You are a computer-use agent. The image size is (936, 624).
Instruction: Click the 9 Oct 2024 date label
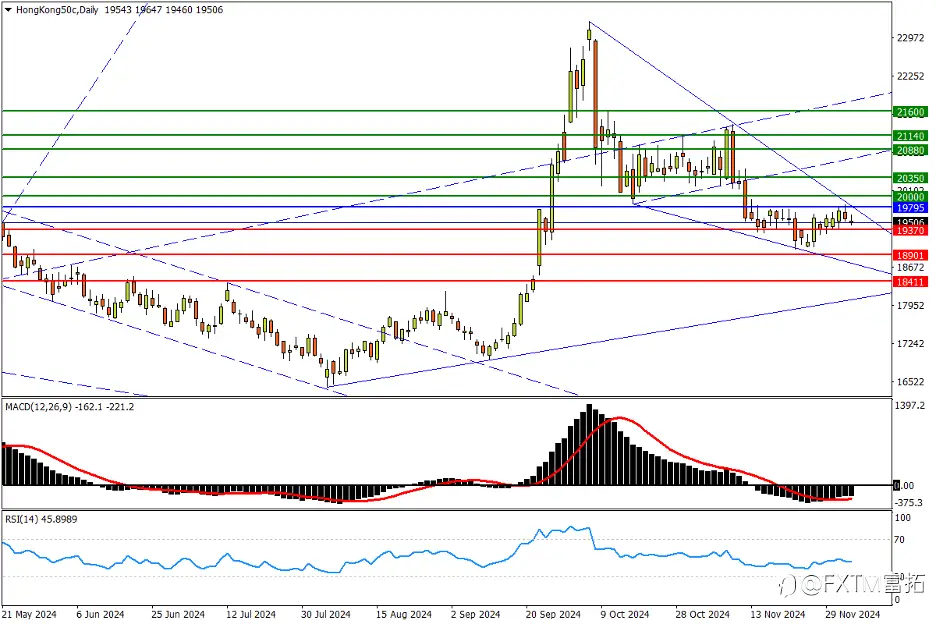click(625, 614)
